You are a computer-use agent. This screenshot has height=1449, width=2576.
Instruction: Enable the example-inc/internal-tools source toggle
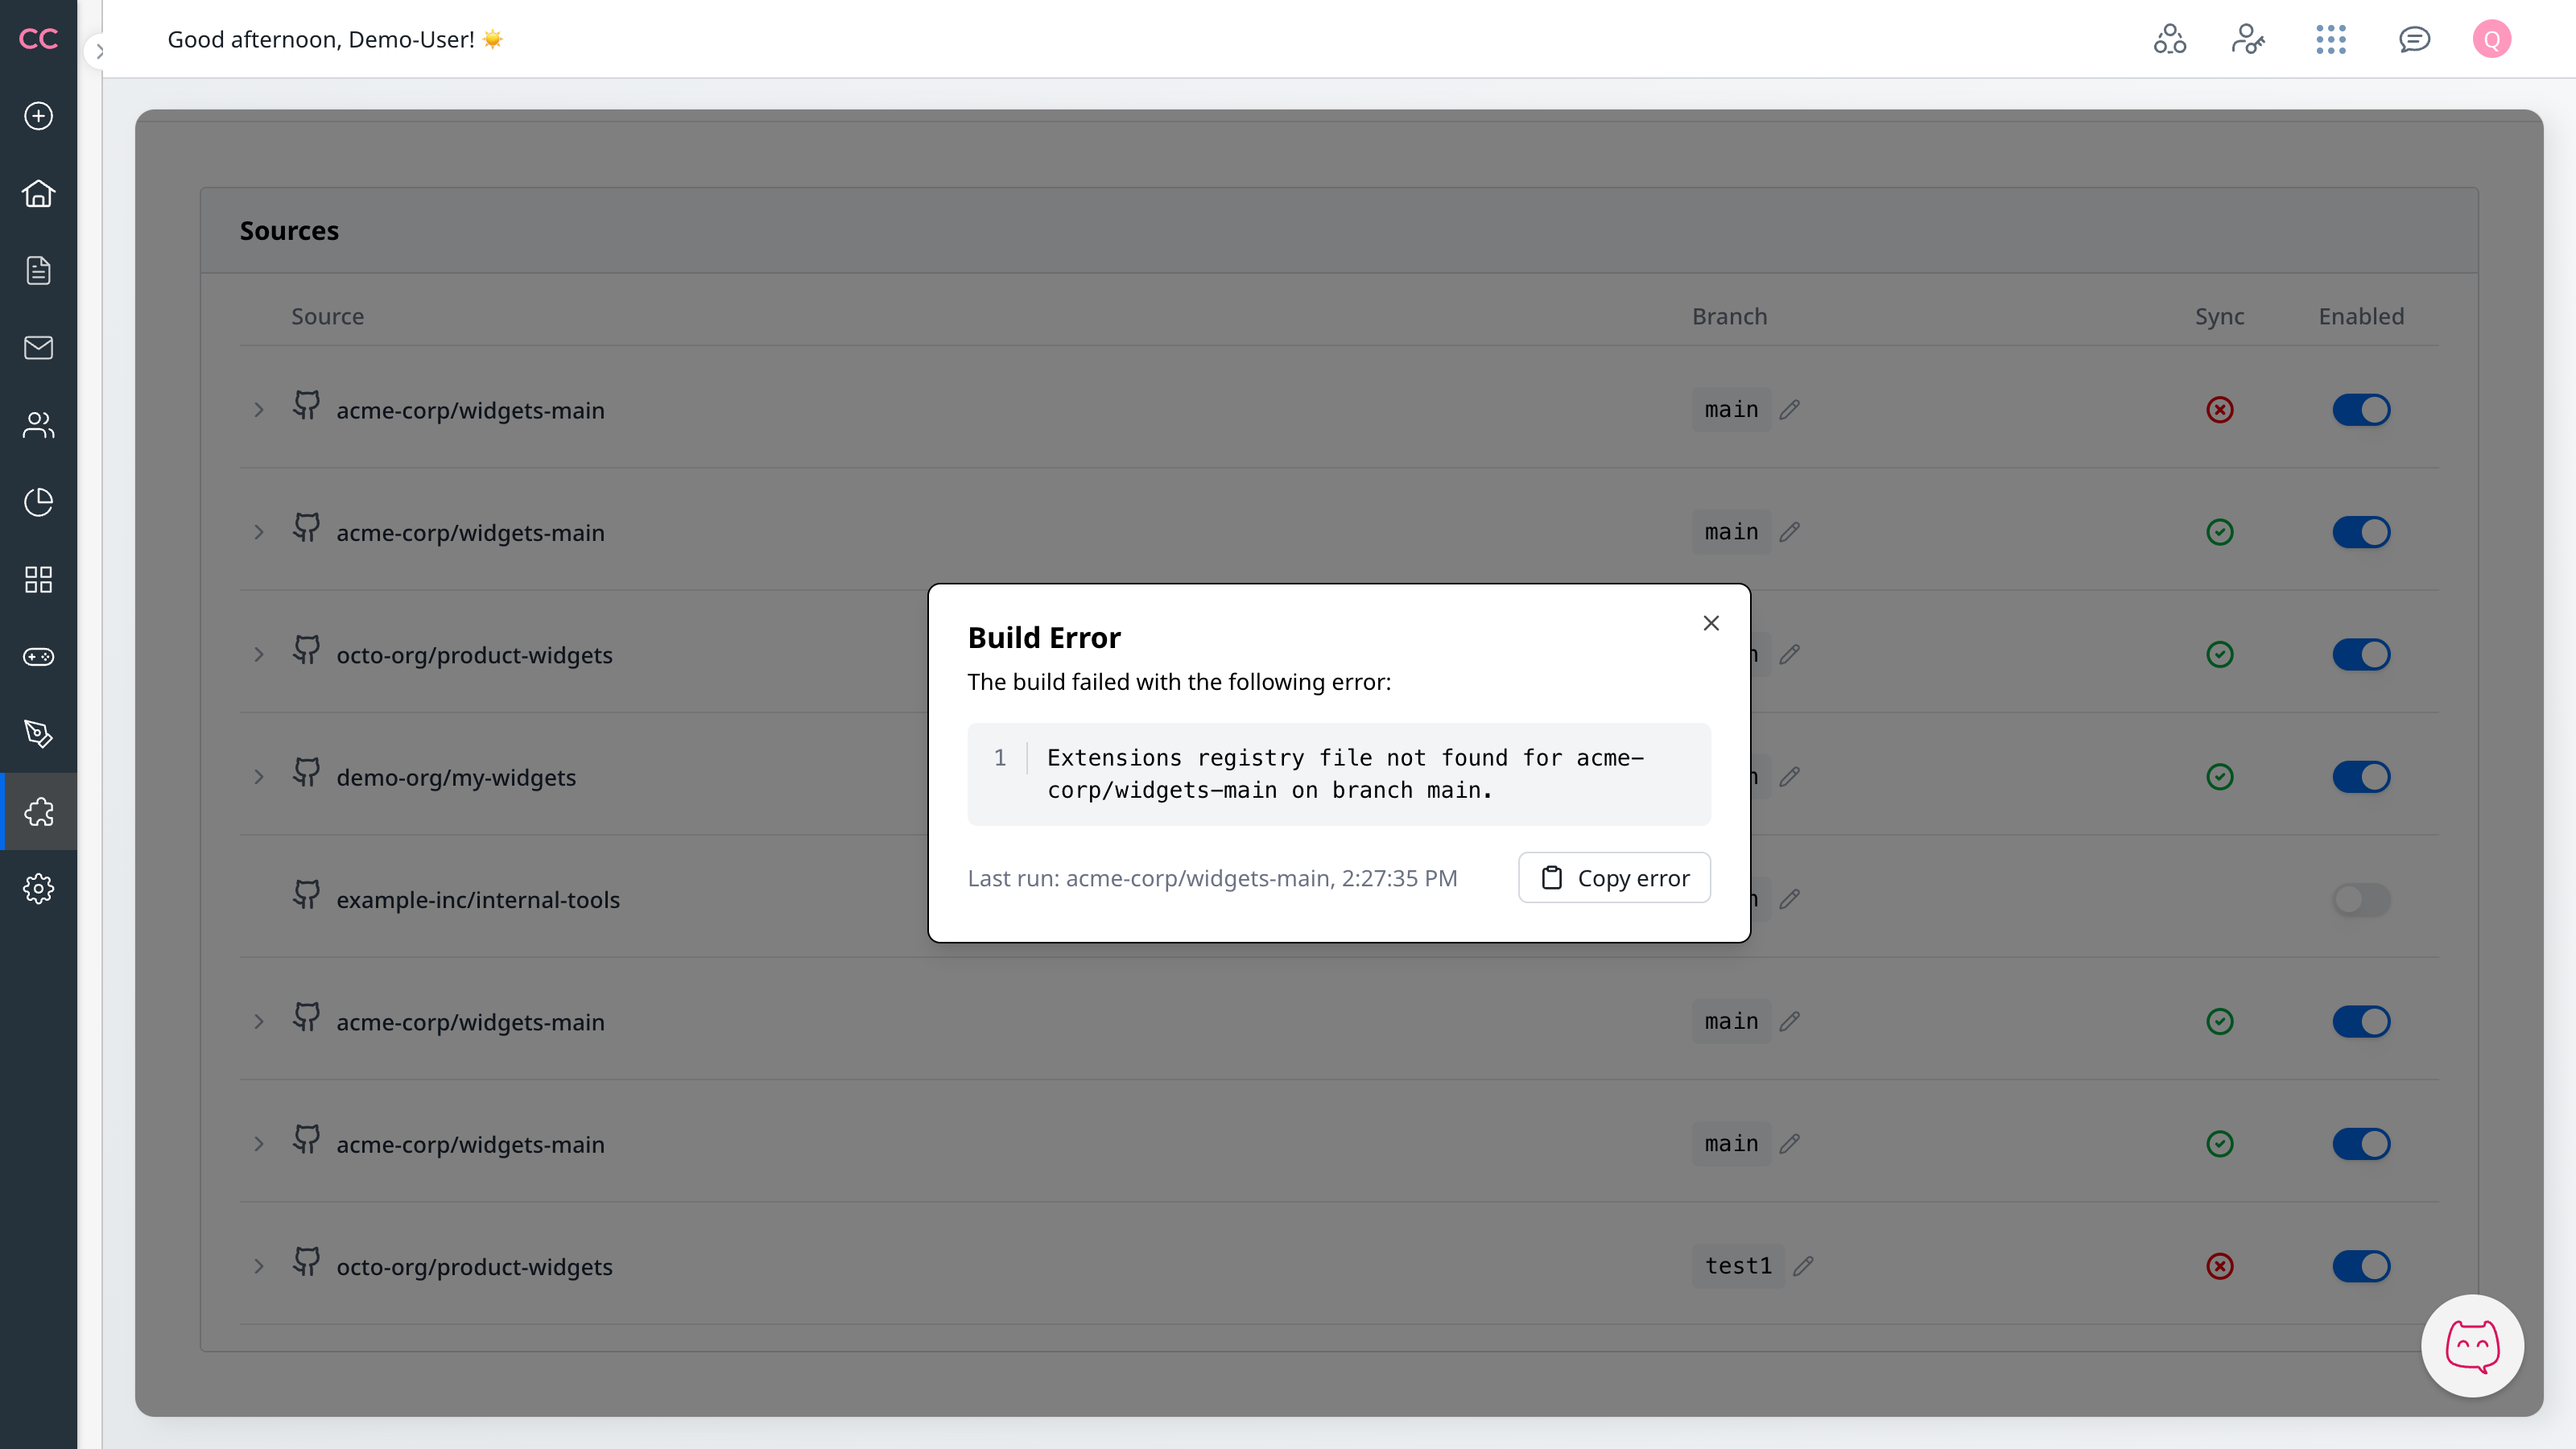[2361, 899]
